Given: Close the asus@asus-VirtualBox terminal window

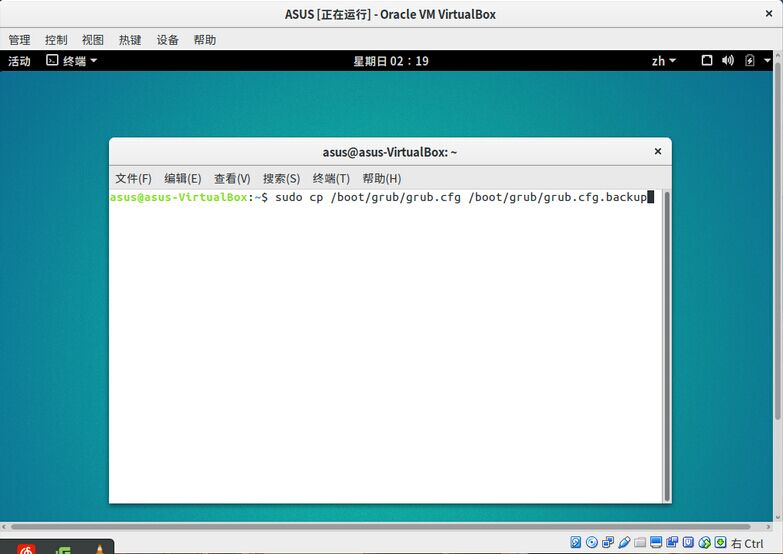Looking at the screenshot, I should 658,151.
